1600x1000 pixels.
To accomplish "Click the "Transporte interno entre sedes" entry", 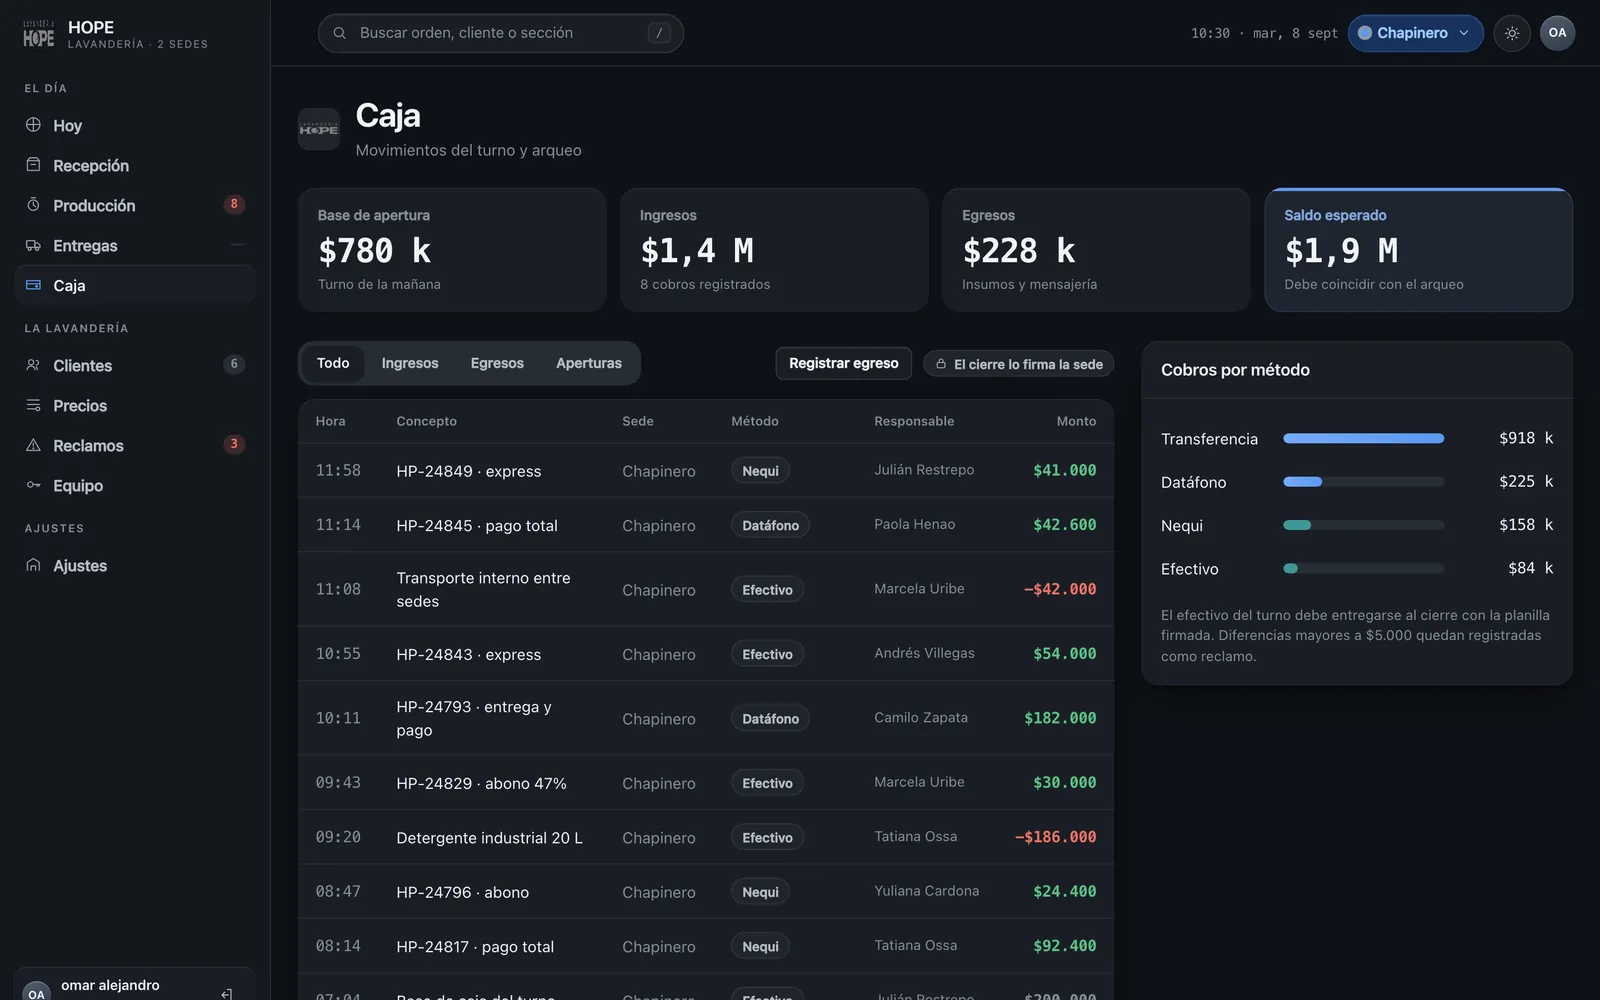I will [484, 590].
